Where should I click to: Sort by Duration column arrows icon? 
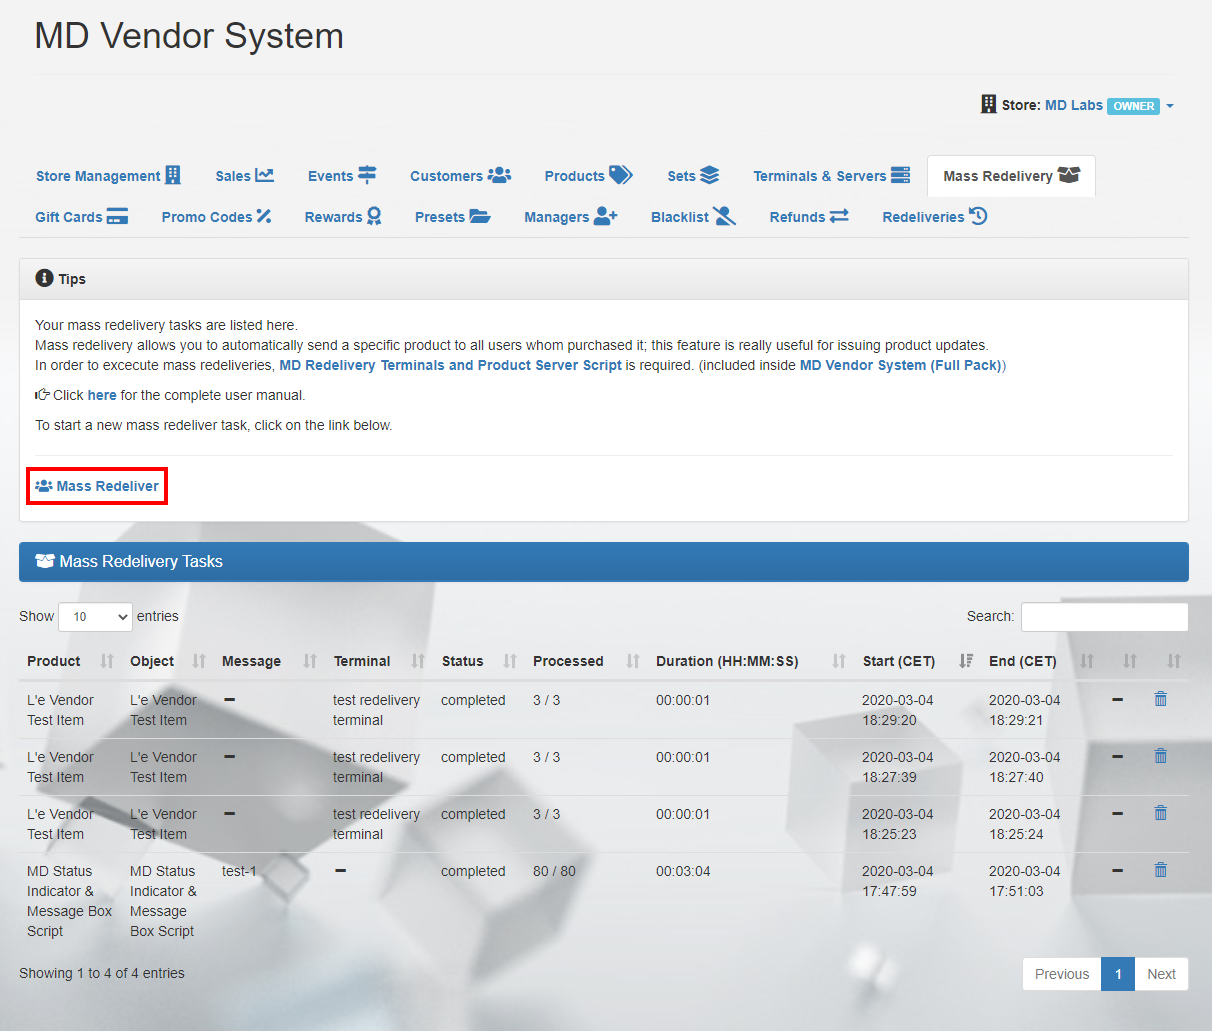(x=839, y=661)
